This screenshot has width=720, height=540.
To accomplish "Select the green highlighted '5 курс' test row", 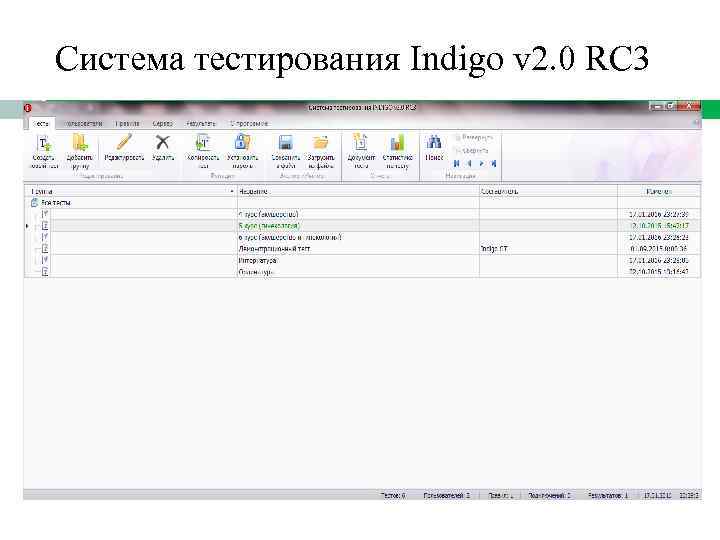I will click(x=362, y=225).
